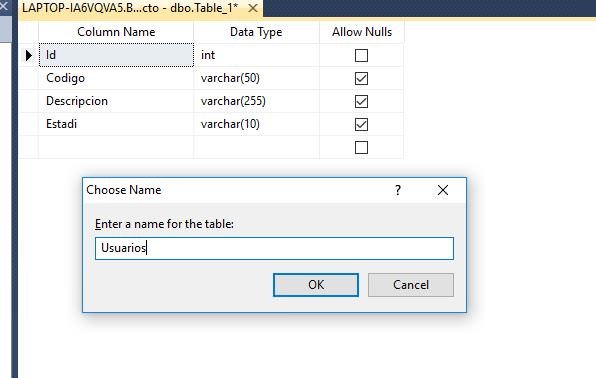
Task: Click the Data Type header
Action: click(x=257, y=32)
